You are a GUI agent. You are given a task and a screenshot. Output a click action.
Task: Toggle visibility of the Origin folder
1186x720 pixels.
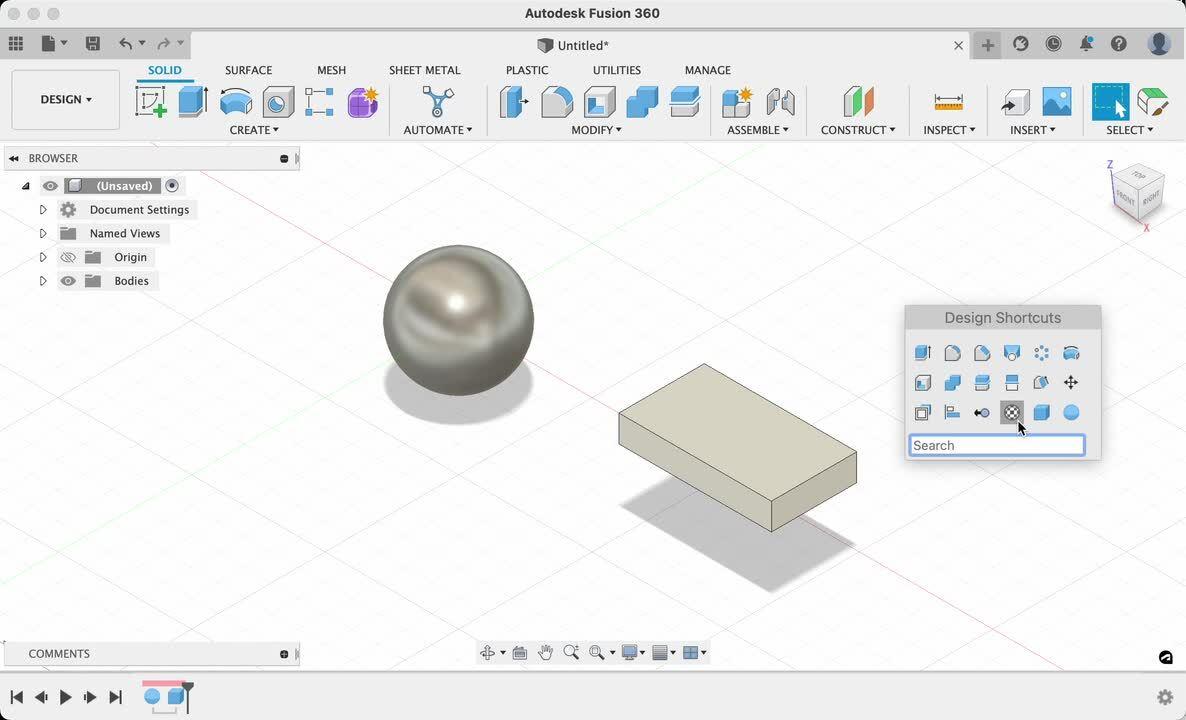tap(68, 257)
